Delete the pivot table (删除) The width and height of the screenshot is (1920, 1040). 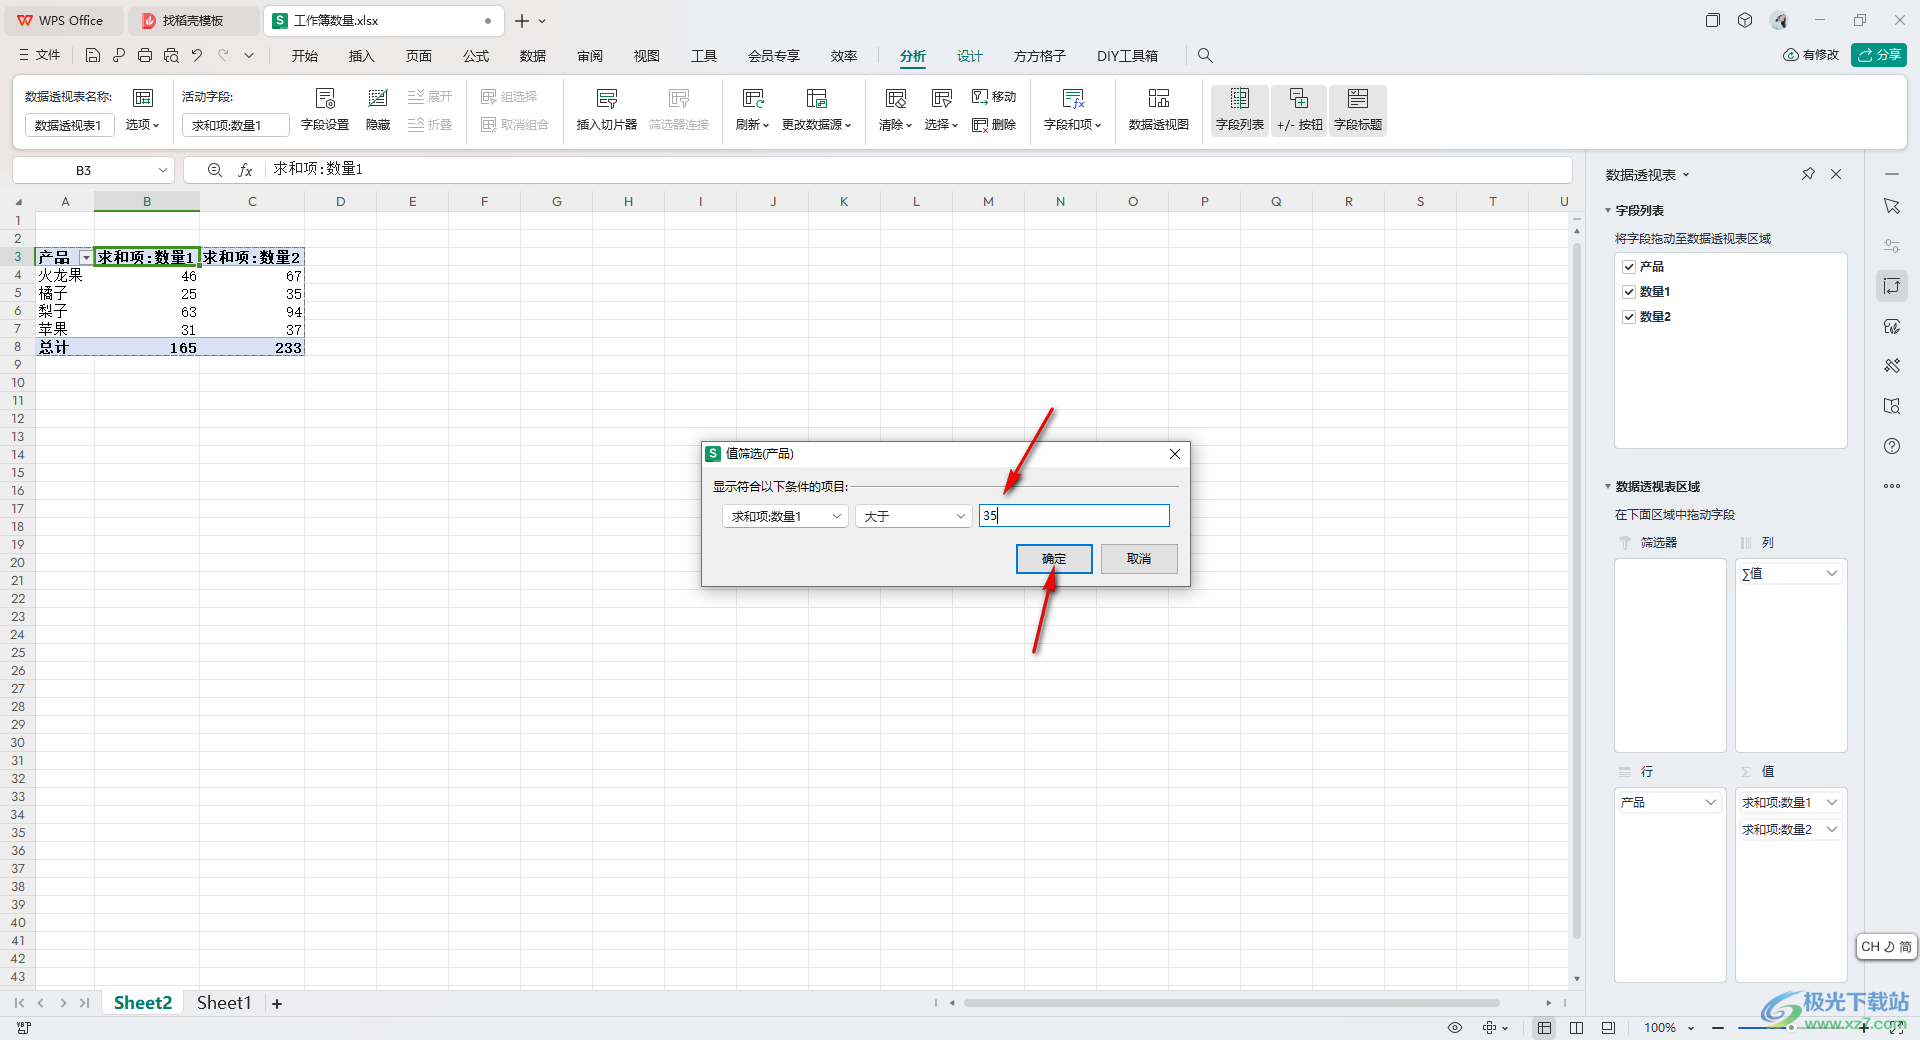(x=994, y=125)
